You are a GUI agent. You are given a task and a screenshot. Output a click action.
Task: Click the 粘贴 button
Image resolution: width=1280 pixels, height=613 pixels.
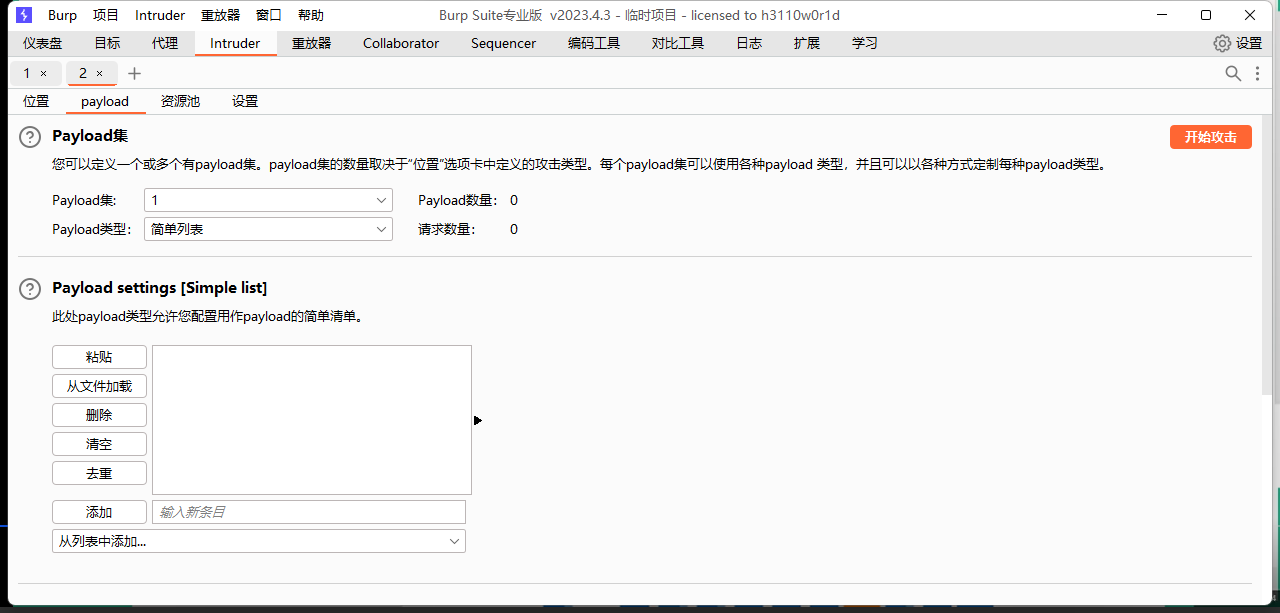tap(99, 357)
